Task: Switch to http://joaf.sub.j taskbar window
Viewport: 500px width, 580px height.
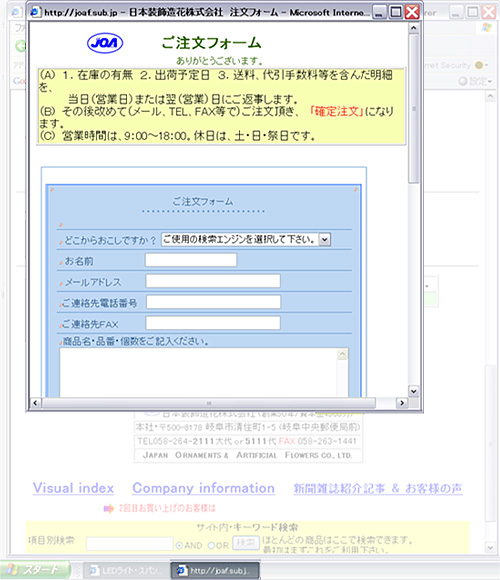Action: point(214,570)
